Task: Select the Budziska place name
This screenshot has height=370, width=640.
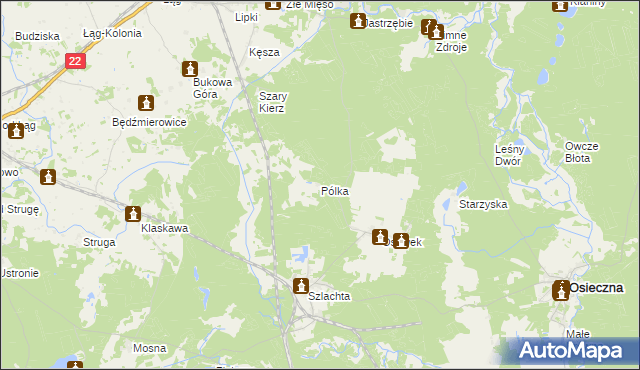Action: (38, 36)
